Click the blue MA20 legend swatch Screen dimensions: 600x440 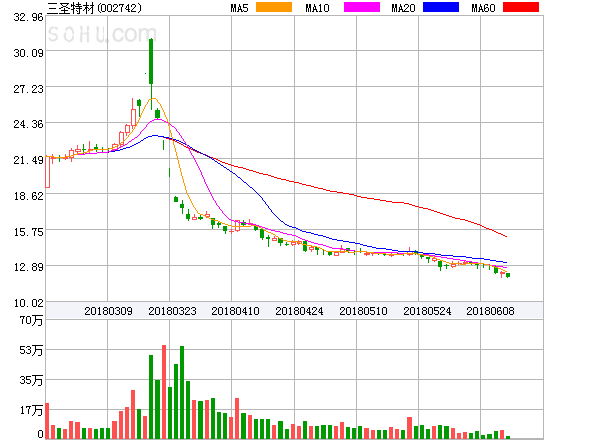tap(441, 7)
